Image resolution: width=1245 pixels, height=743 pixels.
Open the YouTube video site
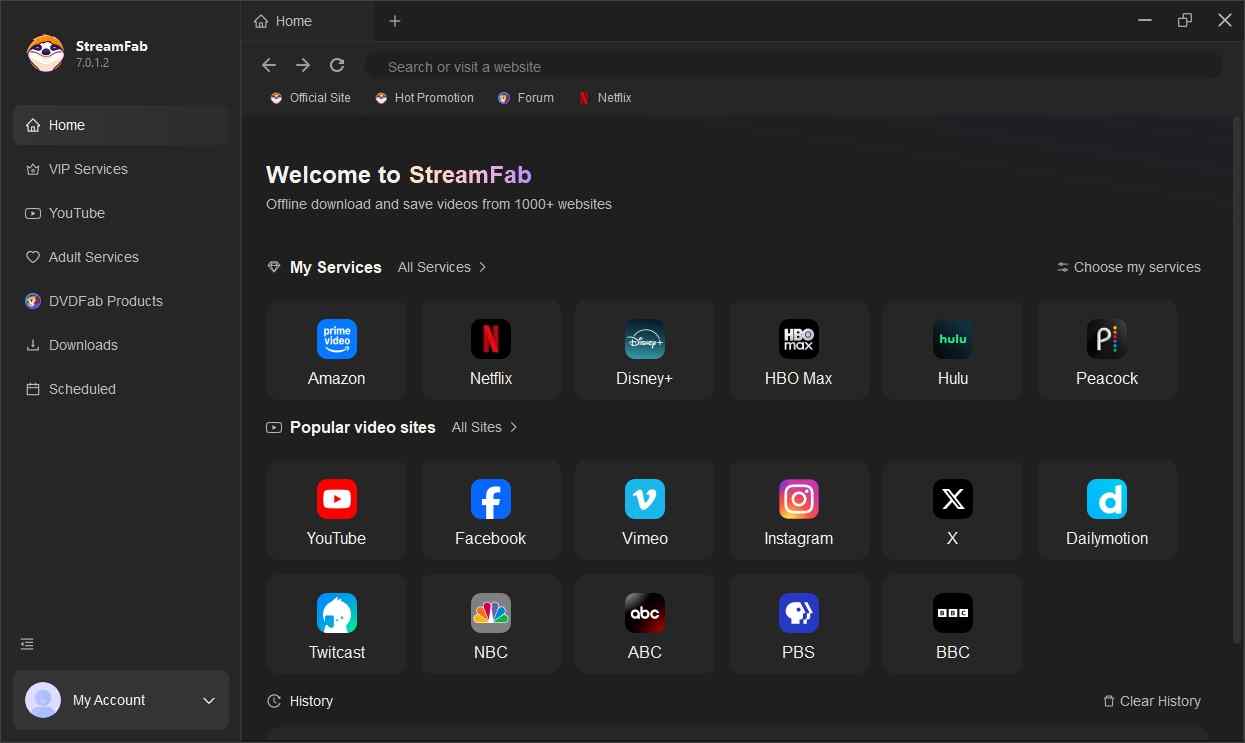tap(336, 510)
